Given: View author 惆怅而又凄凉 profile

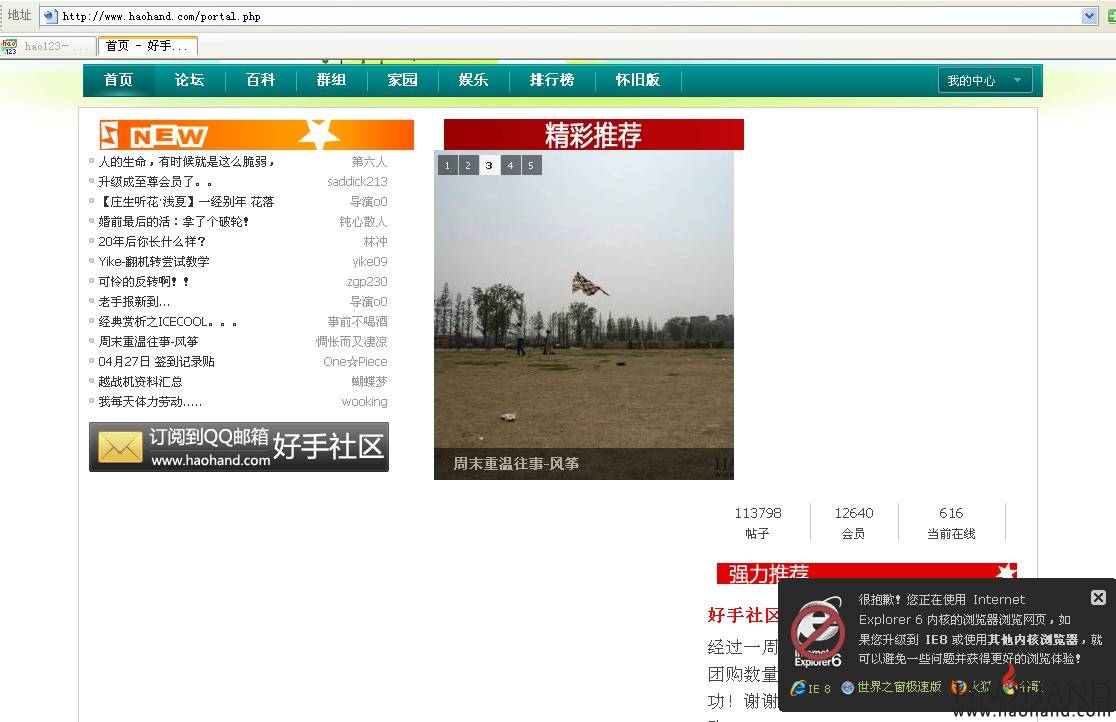Looking at the screenshot, I should point(352,341).
